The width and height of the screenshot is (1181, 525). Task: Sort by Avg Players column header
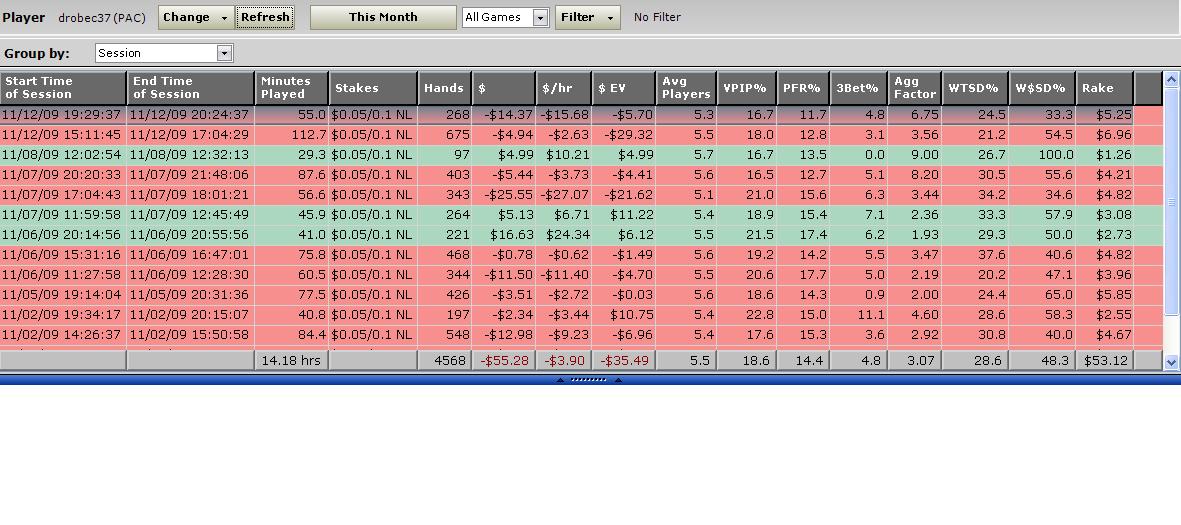pyautogui.click(x=686, y=88)
